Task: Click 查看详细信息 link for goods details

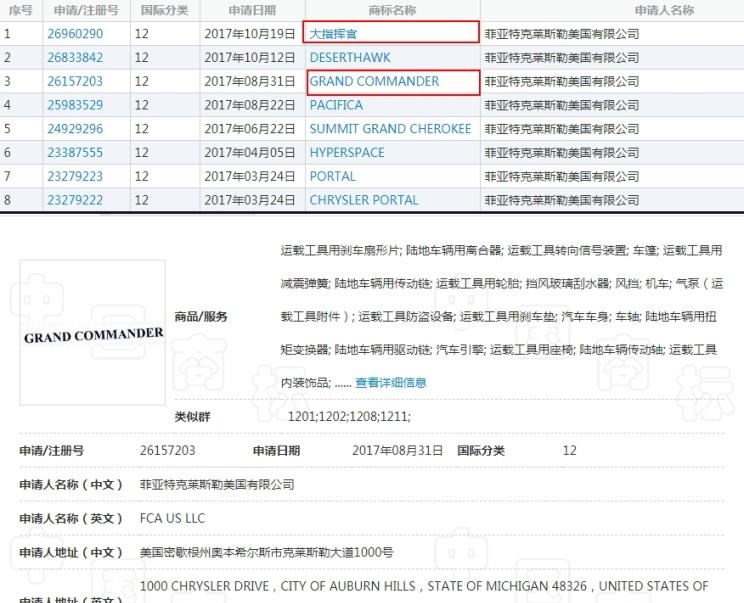Action: (x=391, y=382)
